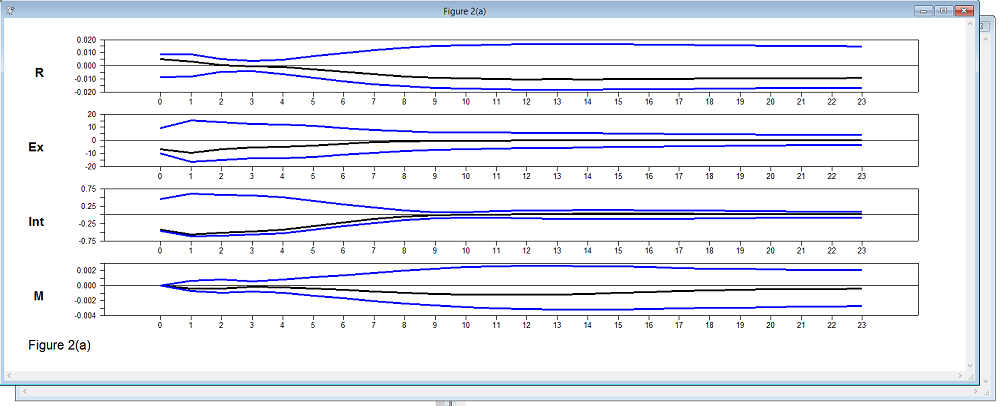Screen dimensions: 1004x406
Task: Click the system menu icon in title bar
Action: (x=9, y=10)
